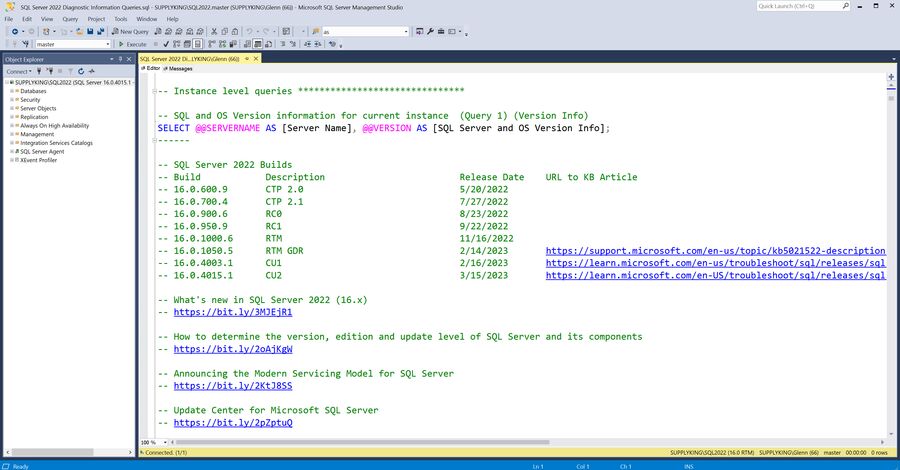The width and height of the screenshot is (900, 470).
Task: Pin the Object Explorer panel
Action: (120, 59)
